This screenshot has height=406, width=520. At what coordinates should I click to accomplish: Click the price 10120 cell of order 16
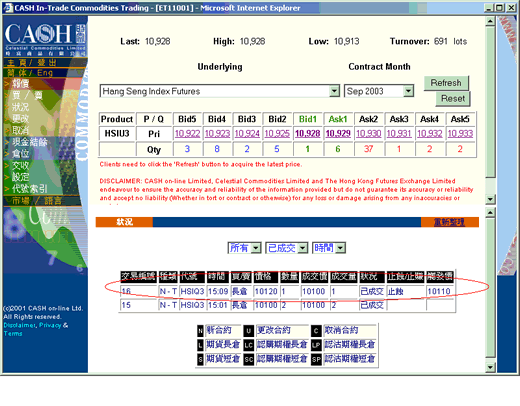[266, 291]
